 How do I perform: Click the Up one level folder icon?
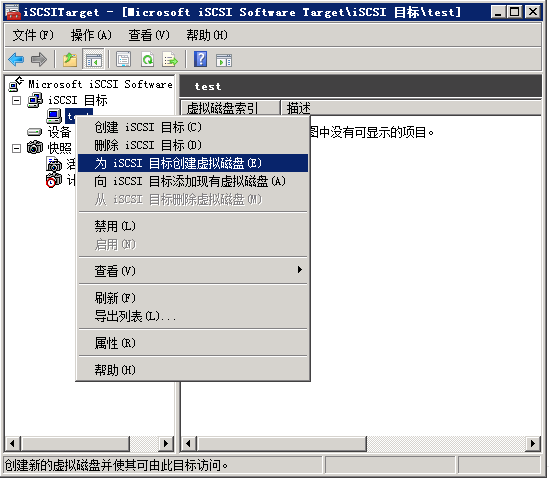click(70, 60)
